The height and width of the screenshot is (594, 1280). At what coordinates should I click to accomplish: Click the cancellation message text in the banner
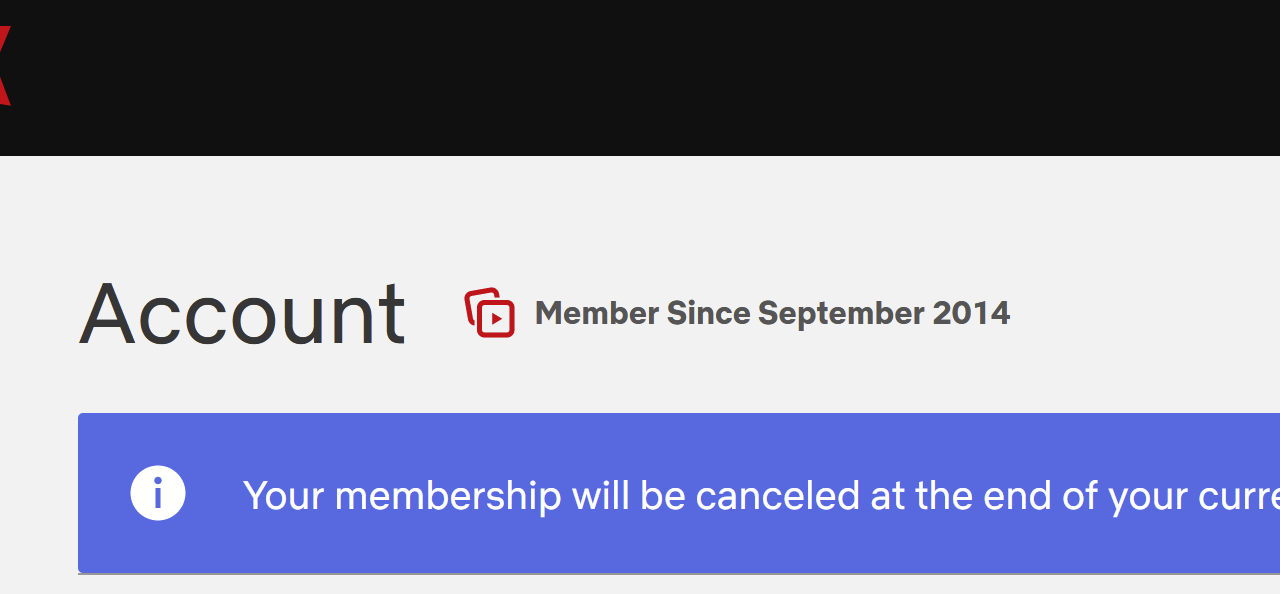pyautogui.click(x=700, y=494)
